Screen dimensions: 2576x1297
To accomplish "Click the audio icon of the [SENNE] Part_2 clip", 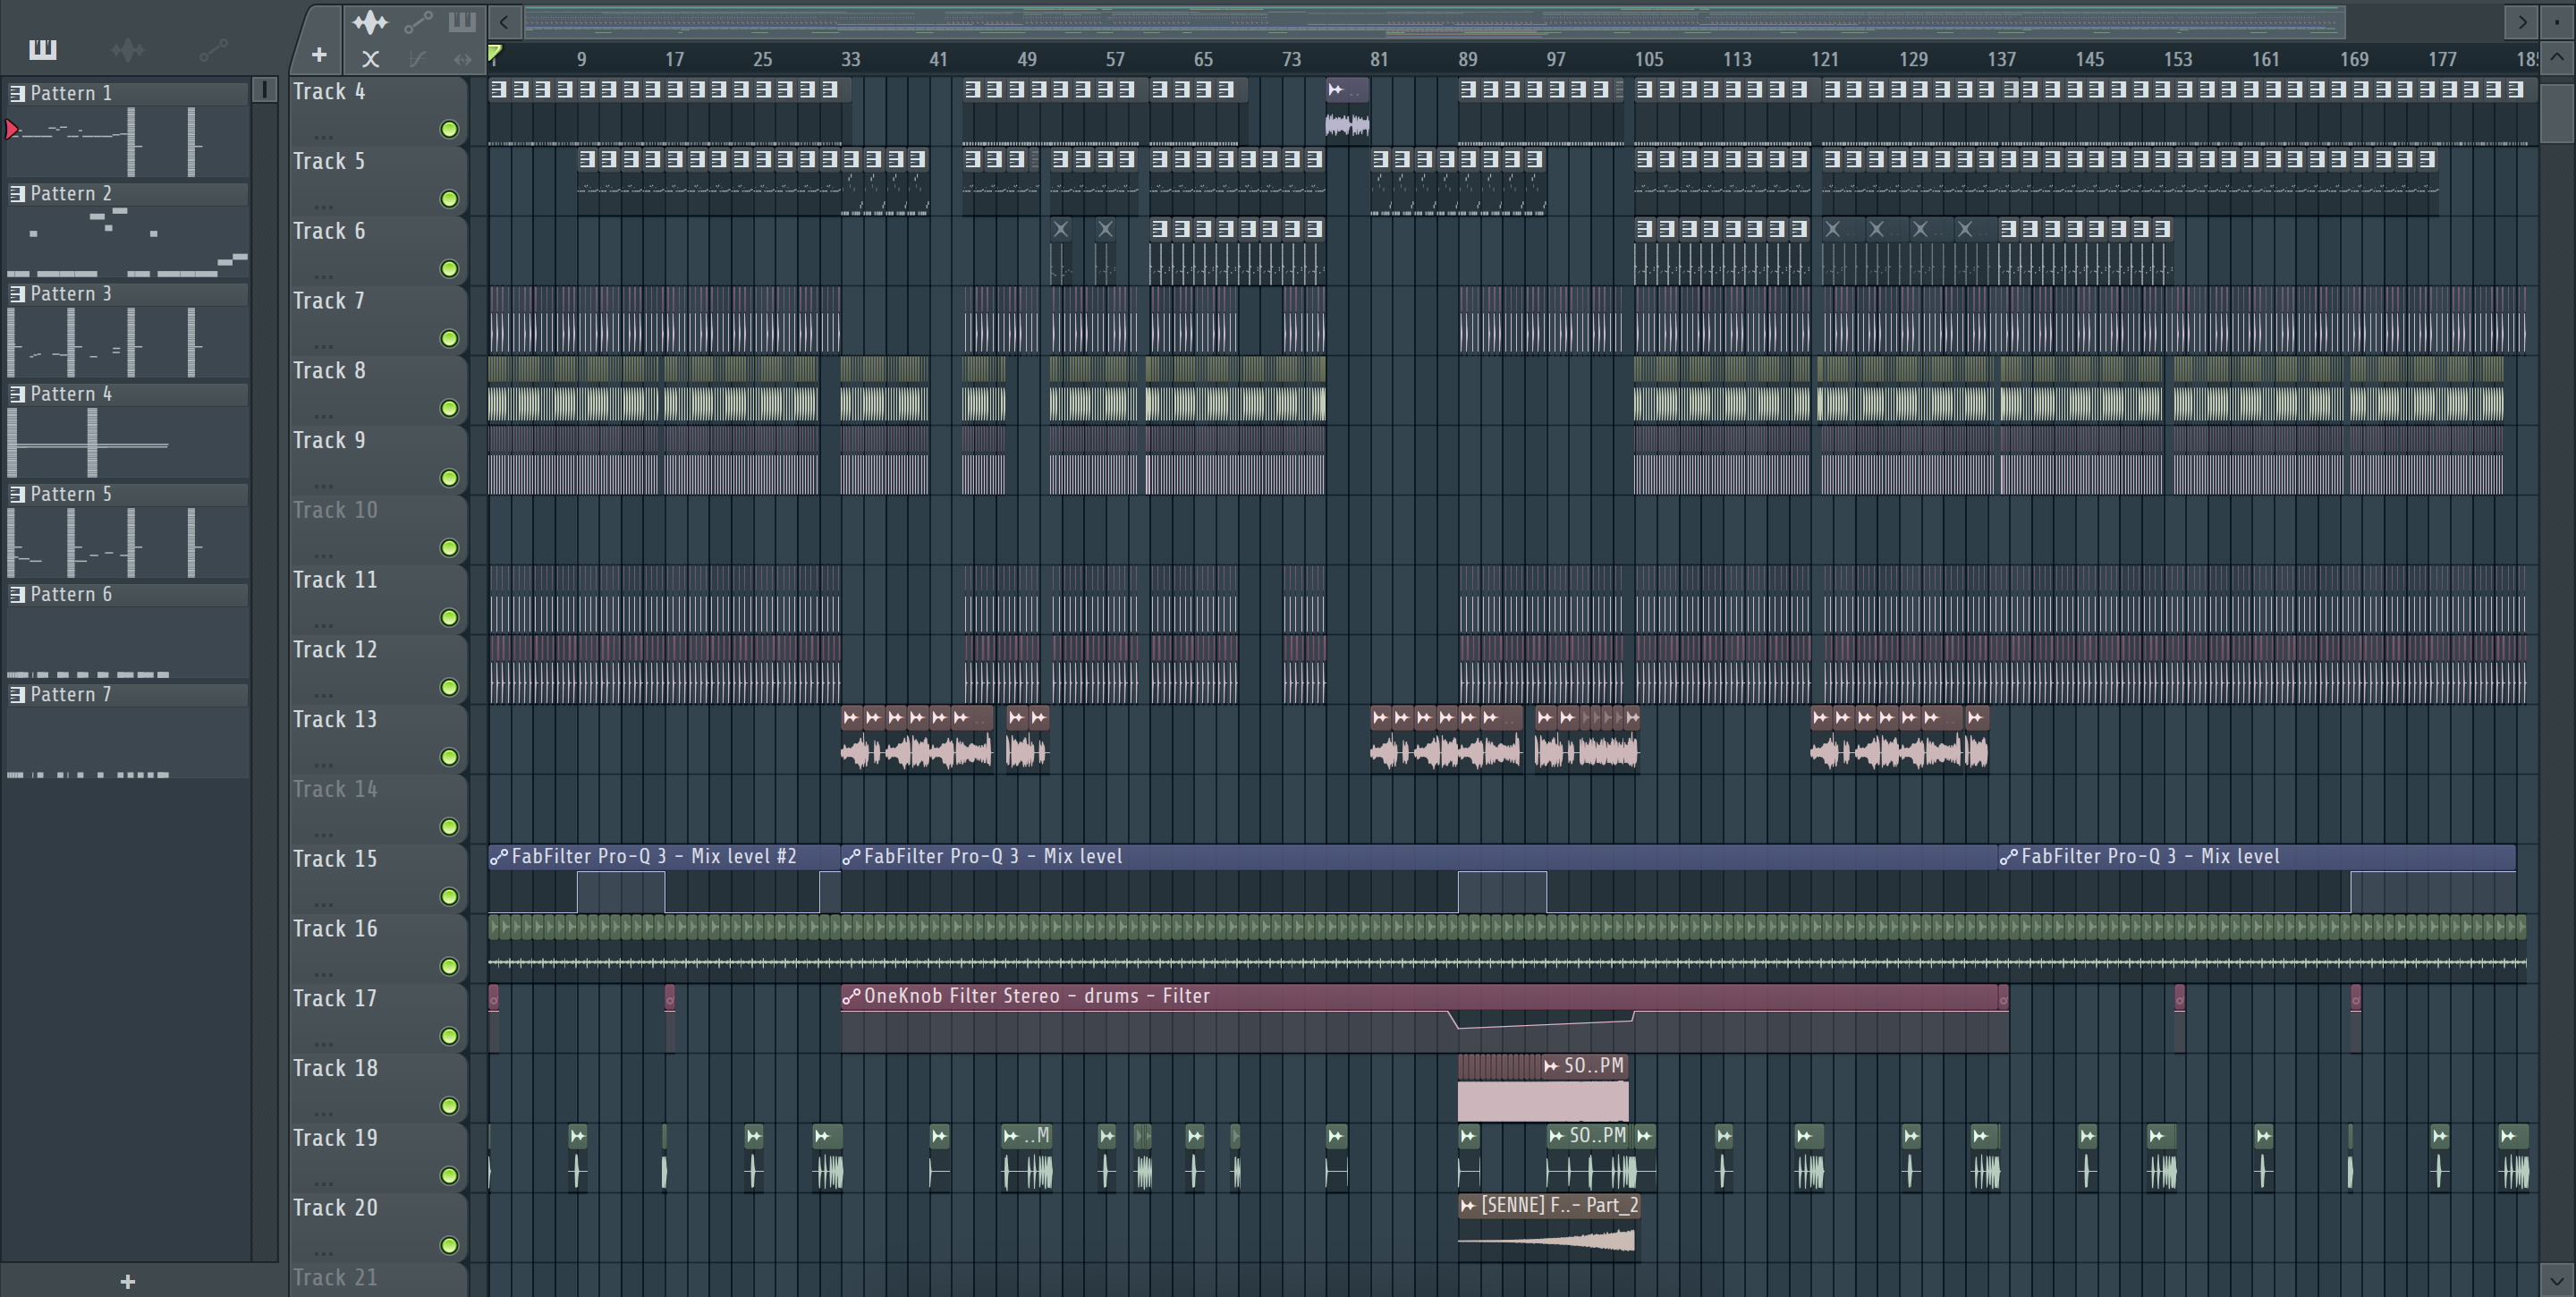I will (x=1468, y=1206).
